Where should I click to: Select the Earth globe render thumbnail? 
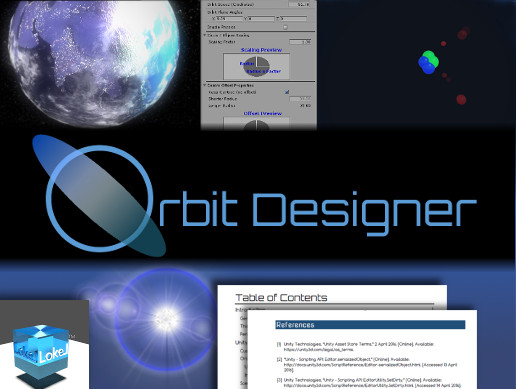click(93, 63)
